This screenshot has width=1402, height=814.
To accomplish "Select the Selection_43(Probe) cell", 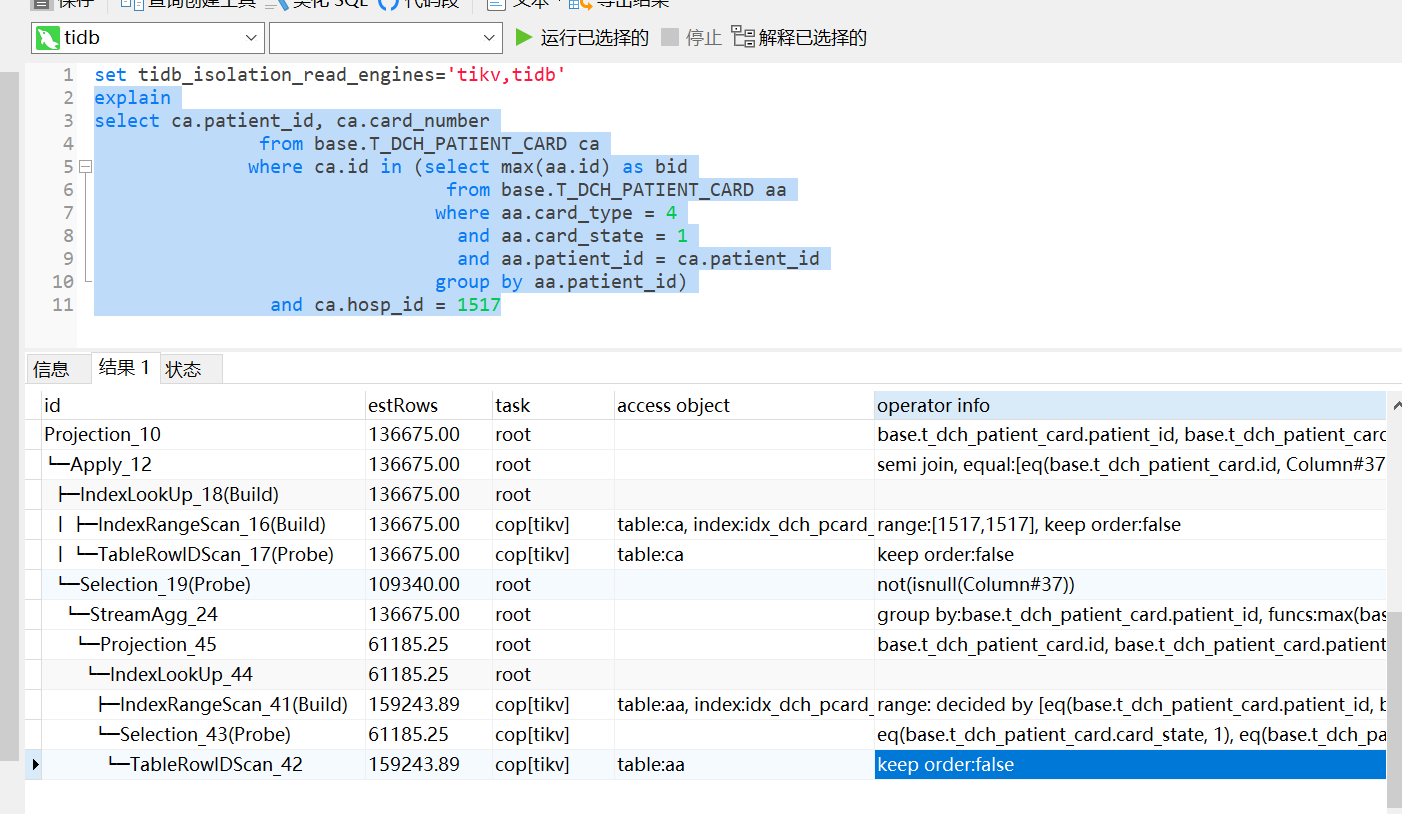I will [203, 734].
